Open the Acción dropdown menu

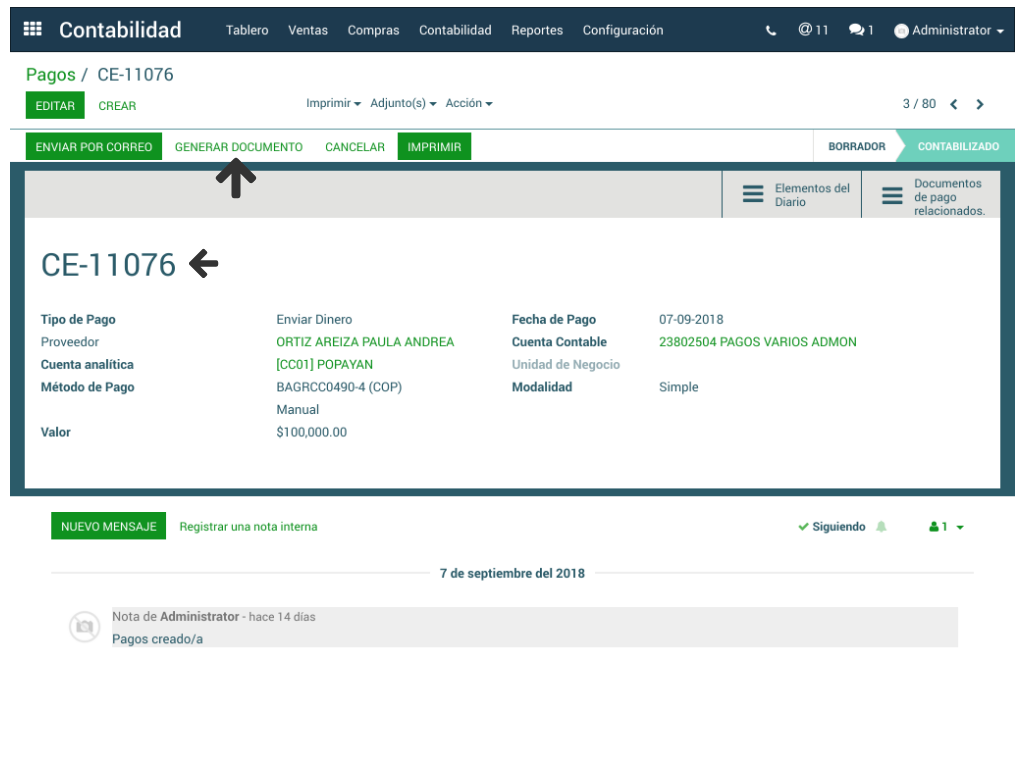coord(468,103)
